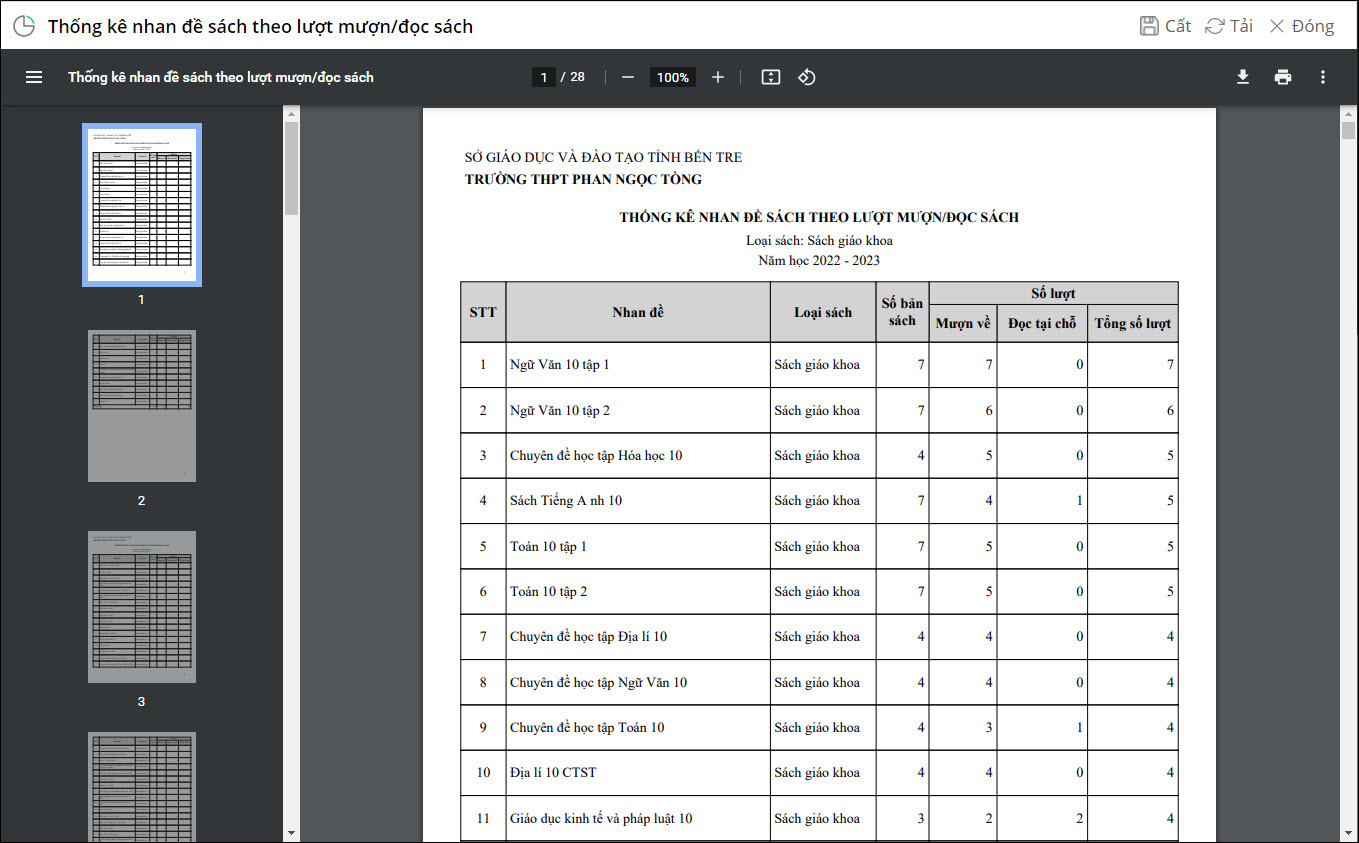
Task: Click the zoom out minus icon
Action: point(628,77)
